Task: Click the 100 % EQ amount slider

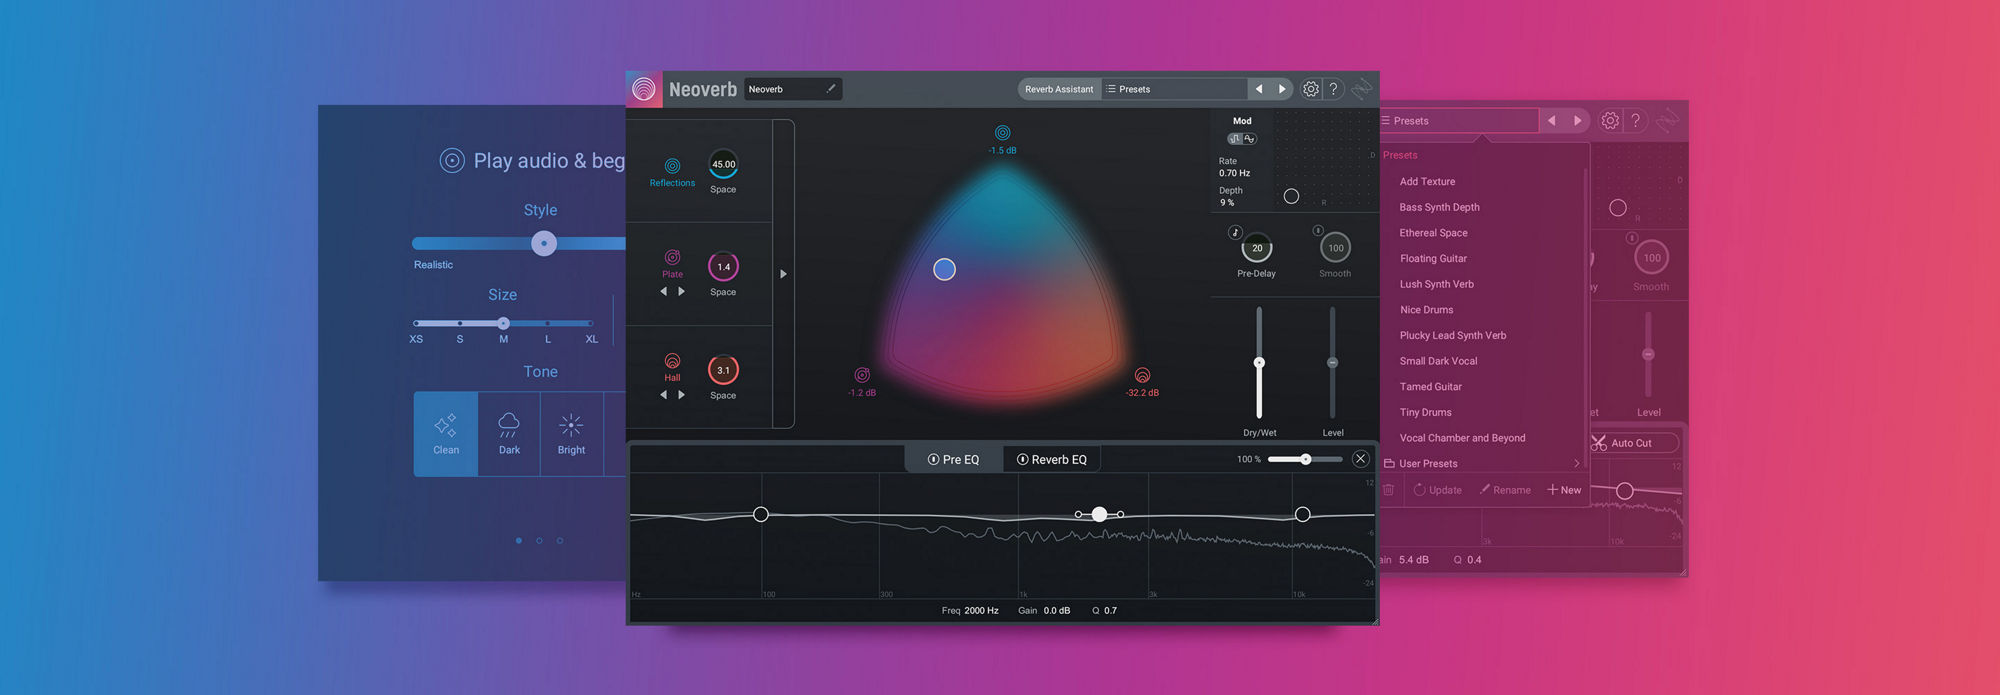Action: (1305, 459)
